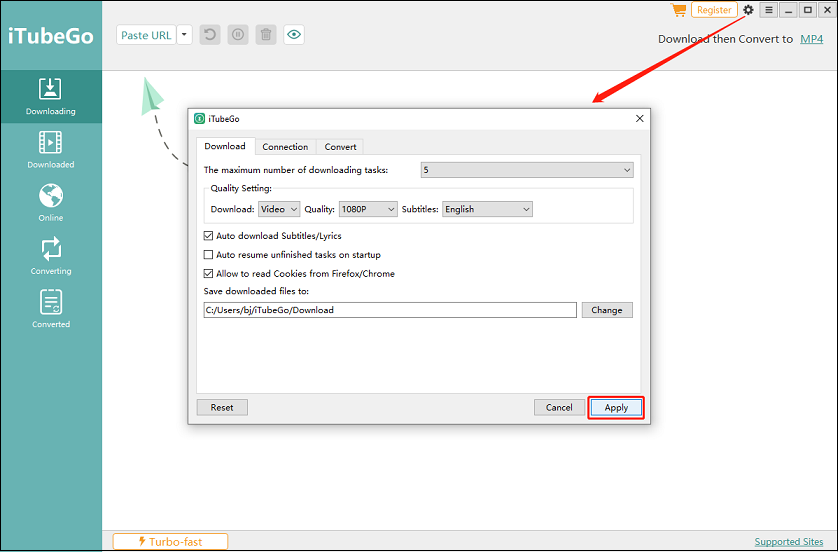Open the hamburger menu icon
838x552 pixels.
(x=769, y=10)
